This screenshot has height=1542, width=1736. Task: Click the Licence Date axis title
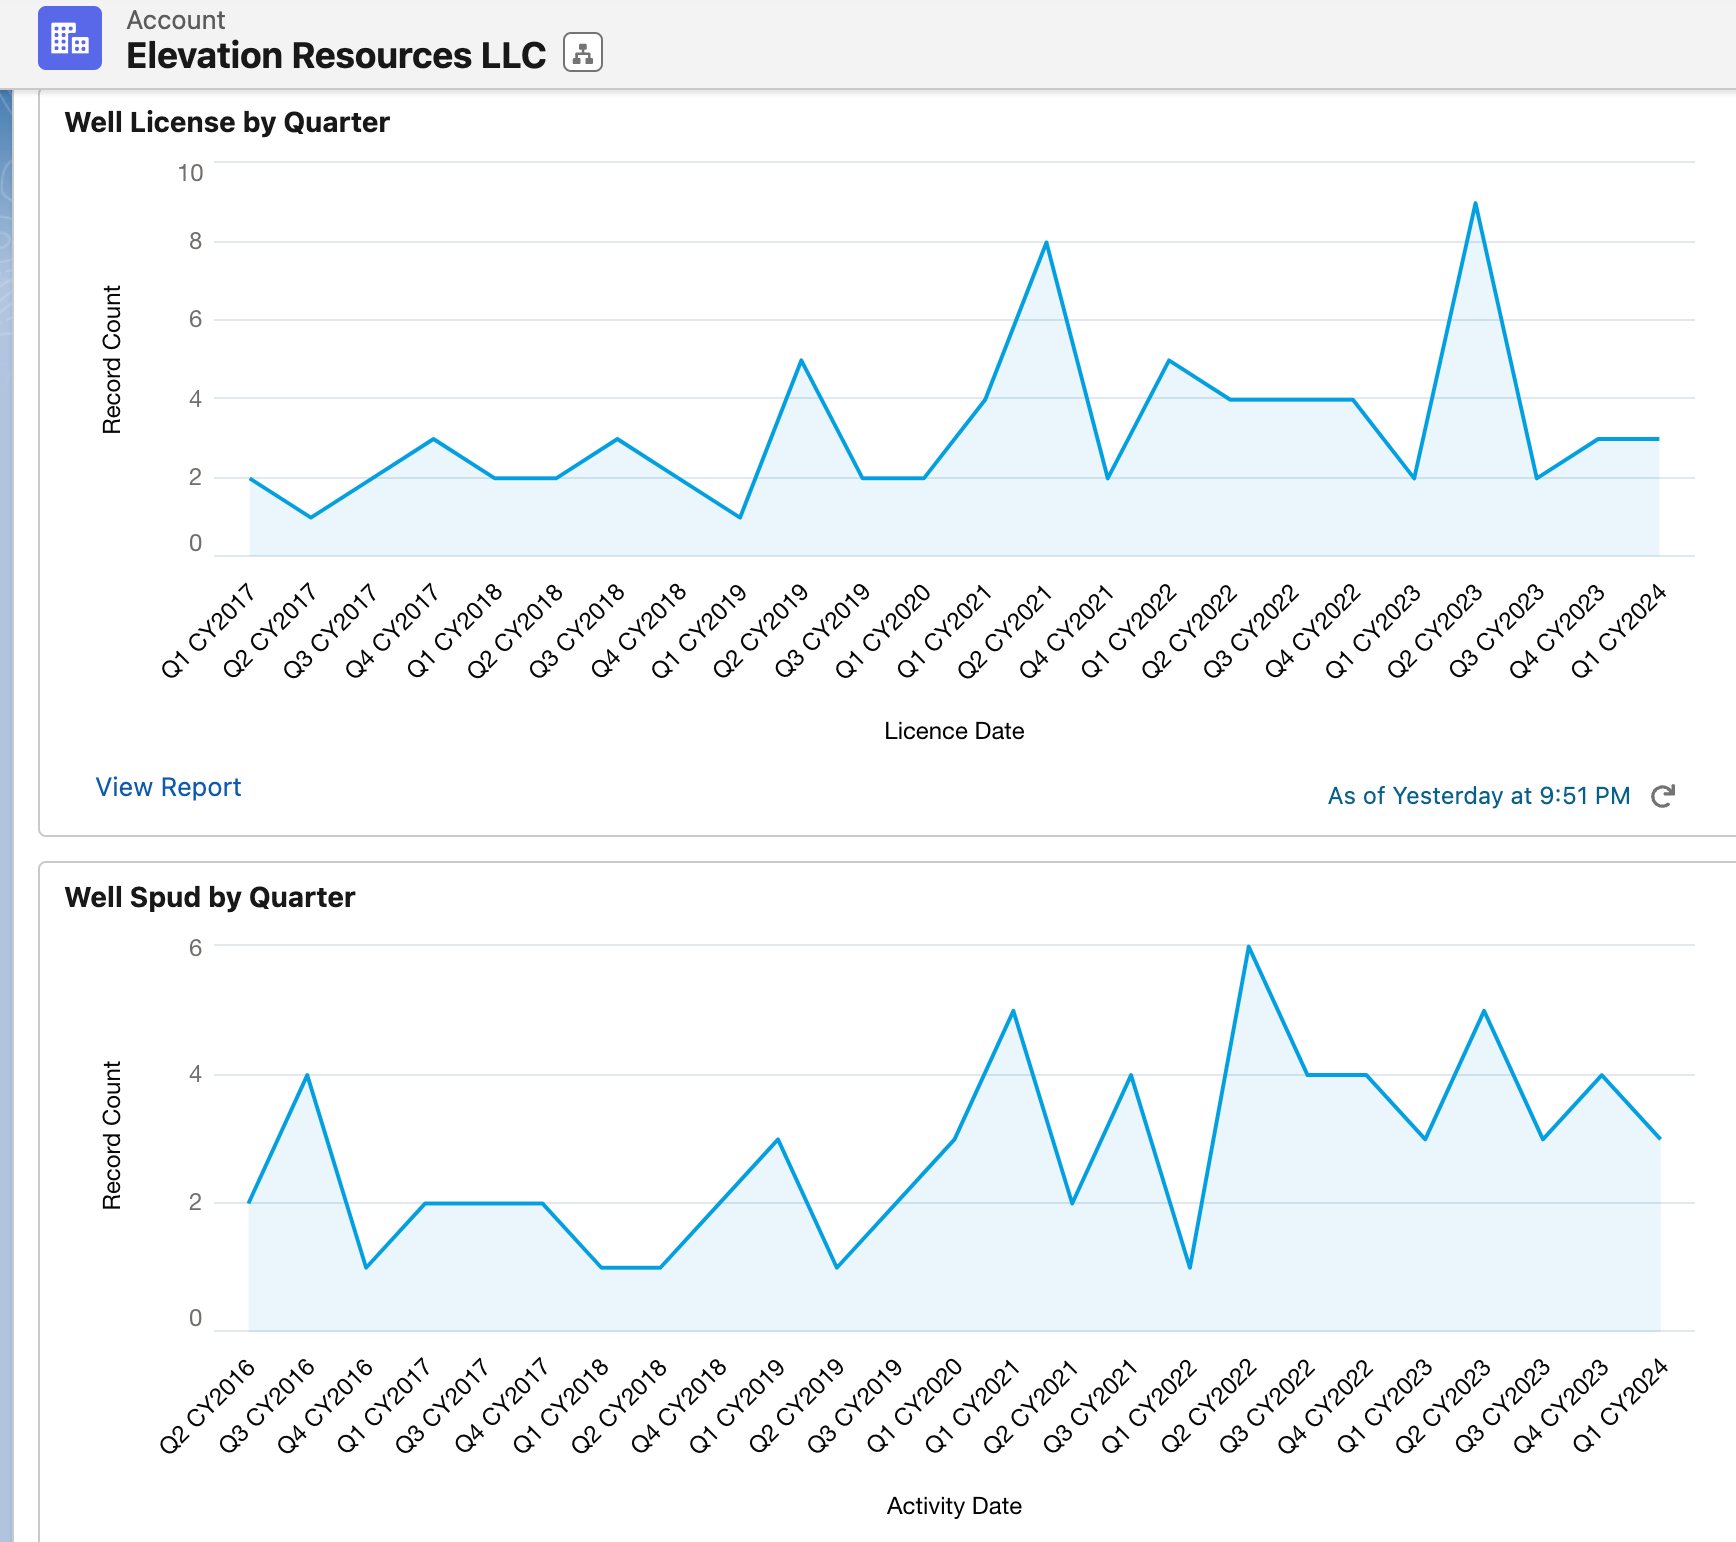pos(954,731)
